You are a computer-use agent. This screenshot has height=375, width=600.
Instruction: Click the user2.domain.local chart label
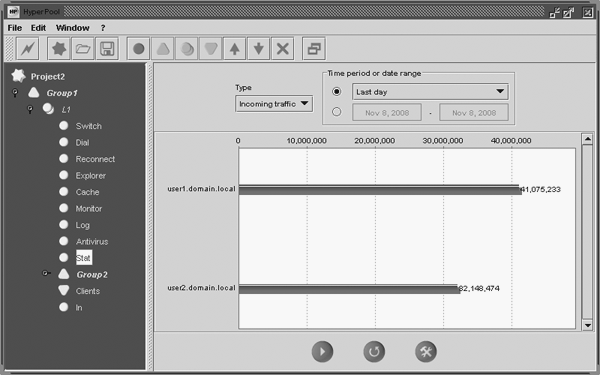pos(201,288)
